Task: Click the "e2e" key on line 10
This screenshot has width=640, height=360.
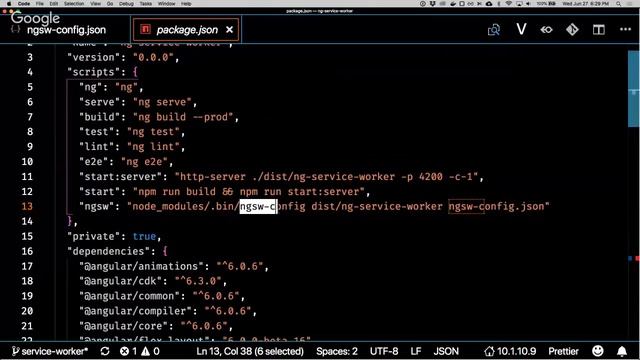Action: coord(94,162)
